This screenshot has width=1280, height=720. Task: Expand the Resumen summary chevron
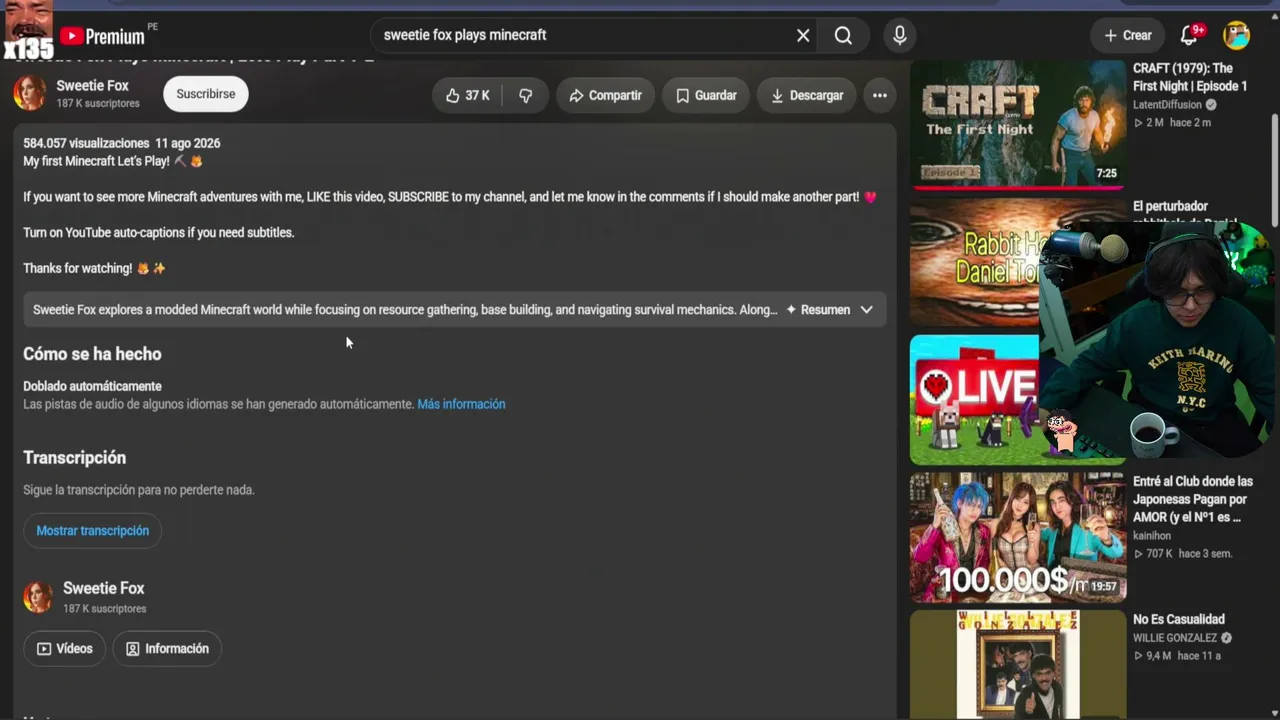pos(866,310)
